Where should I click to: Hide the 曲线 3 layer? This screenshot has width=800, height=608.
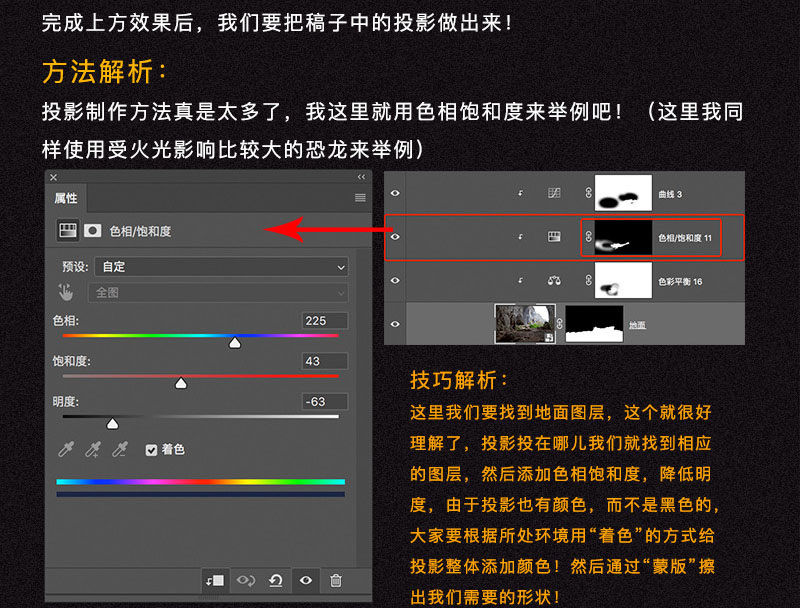pos(395,193)
